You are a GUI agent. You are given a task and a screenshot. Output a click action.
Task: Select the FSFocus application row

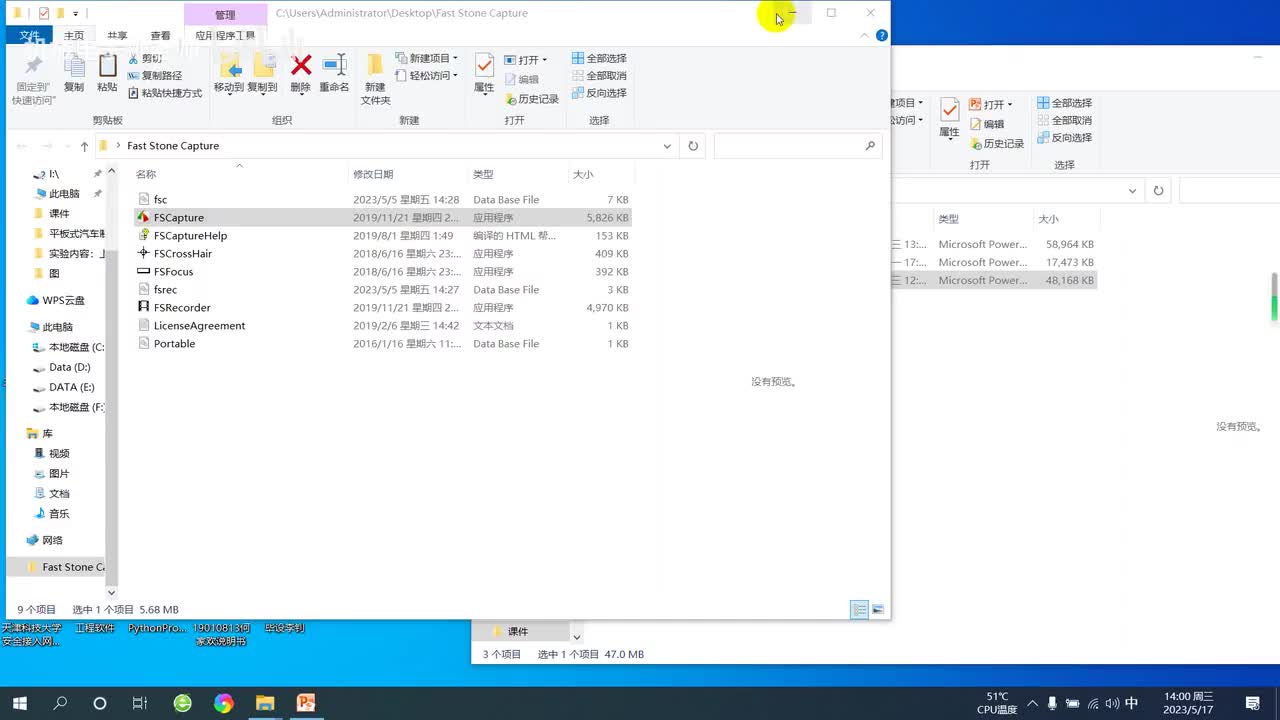click(x=382, y=271)
